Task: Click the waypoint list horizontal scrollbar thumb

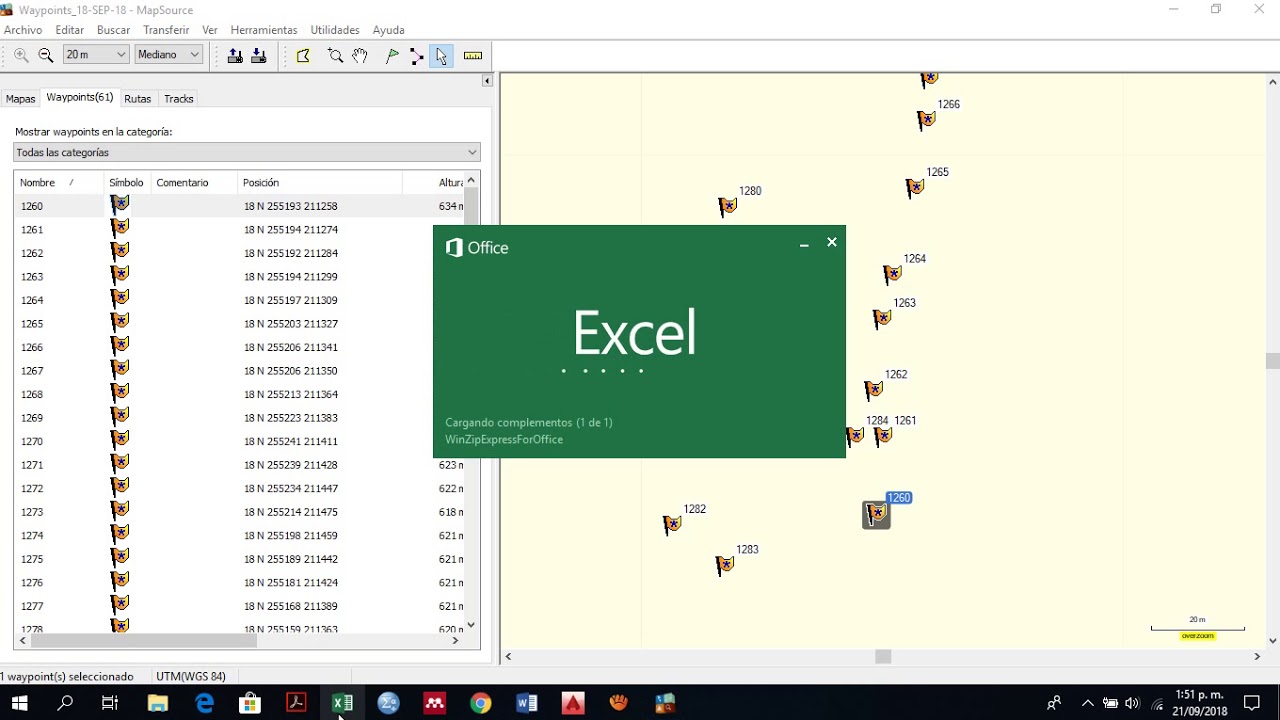Action: tap(145, 640)
